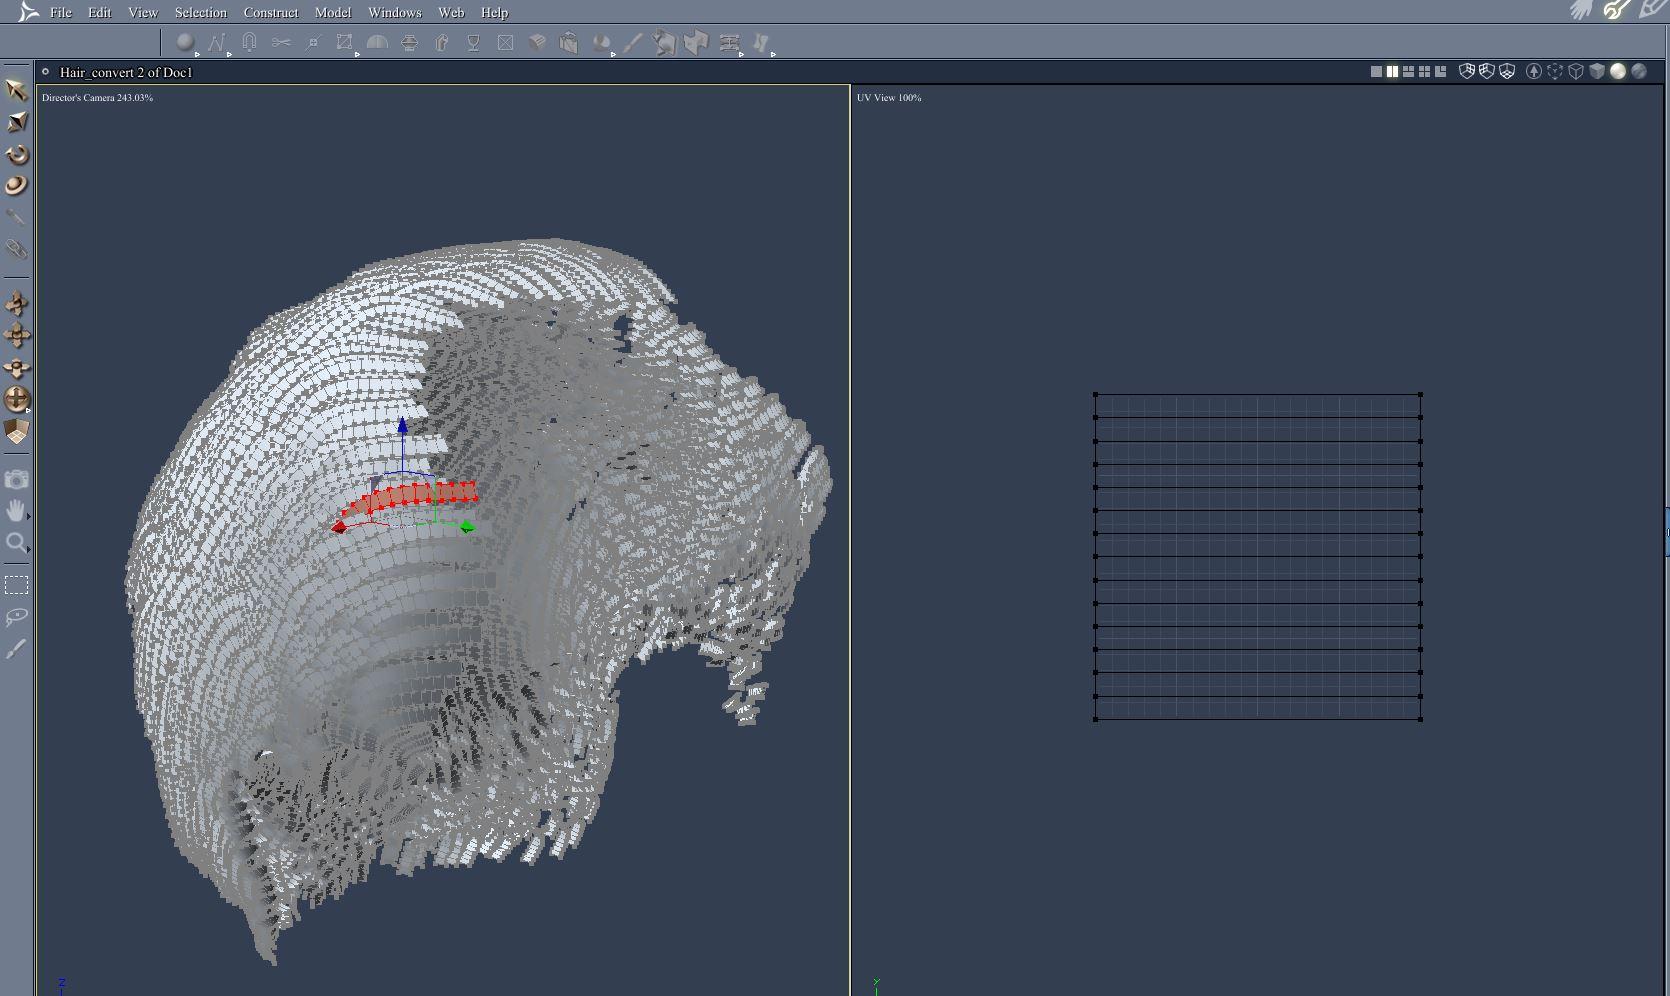Screen dimensions: 1670x996
Task: Click the greyed-out pin tool icon
Action: (x=16, y=217)
